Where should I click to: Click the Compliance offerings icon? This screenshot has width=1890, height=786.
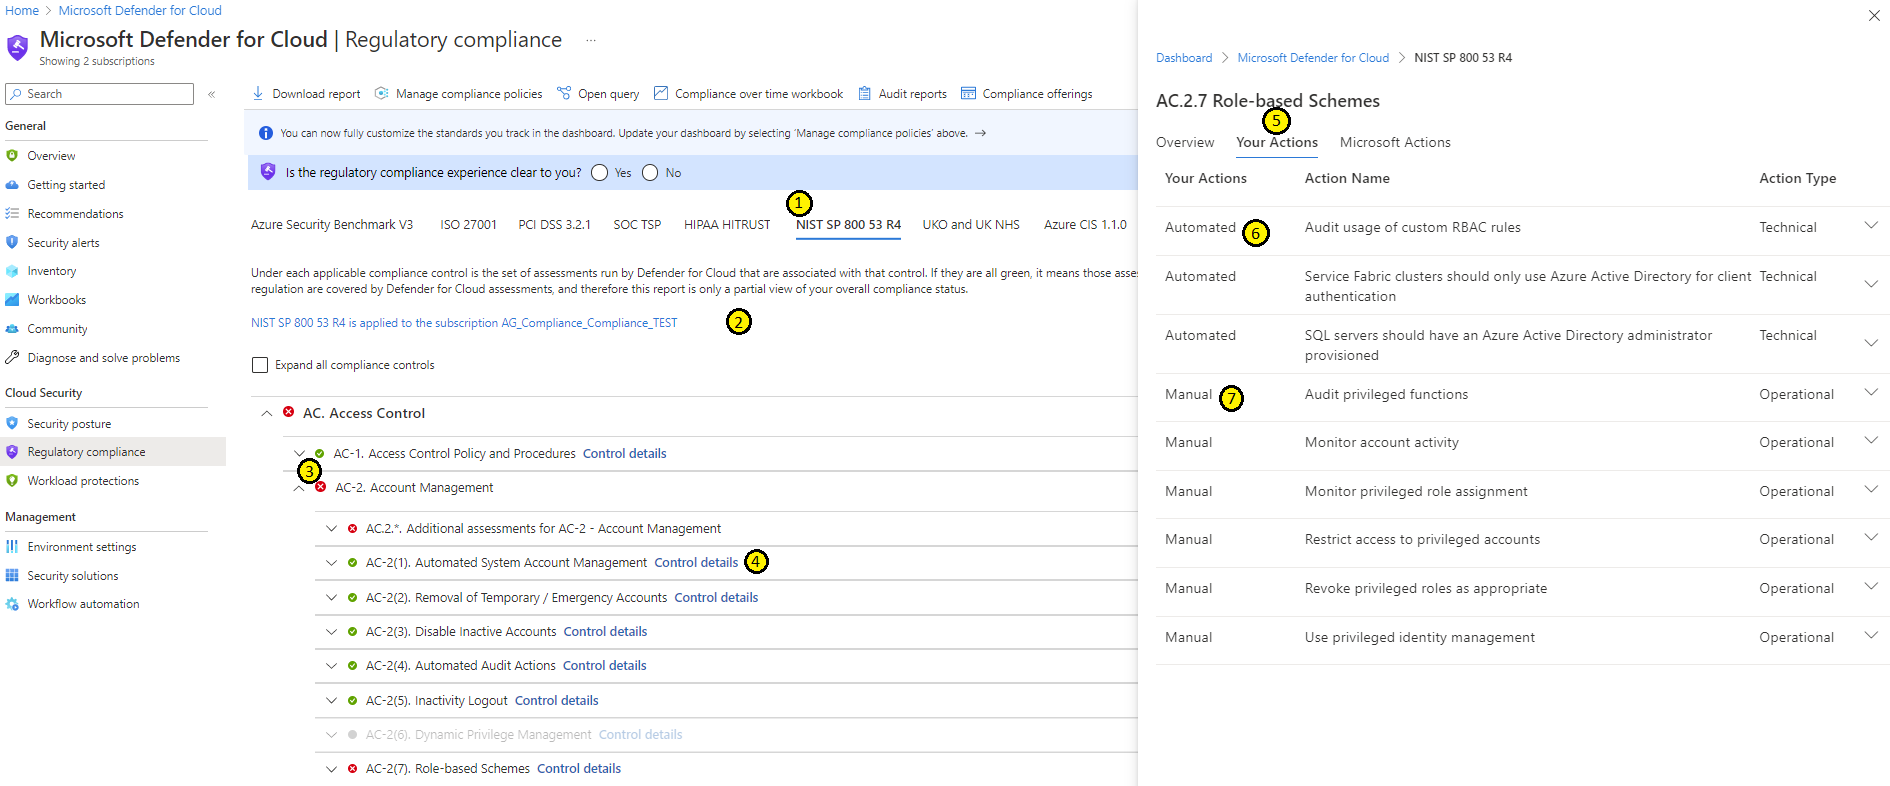click(968, 93)
